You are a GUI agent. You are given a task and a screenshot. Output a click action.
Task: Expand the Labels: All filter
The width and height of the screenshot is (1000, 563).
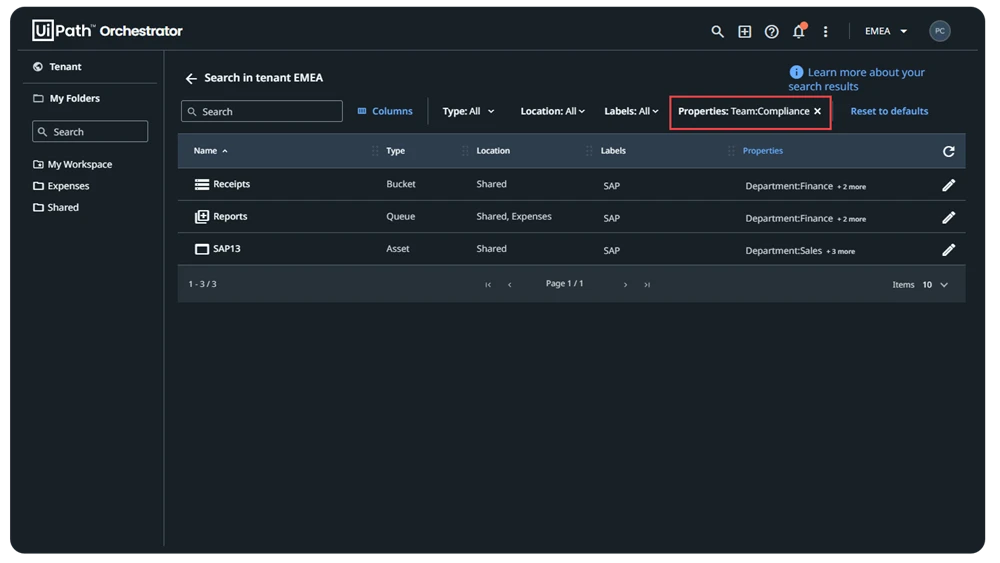631,111
